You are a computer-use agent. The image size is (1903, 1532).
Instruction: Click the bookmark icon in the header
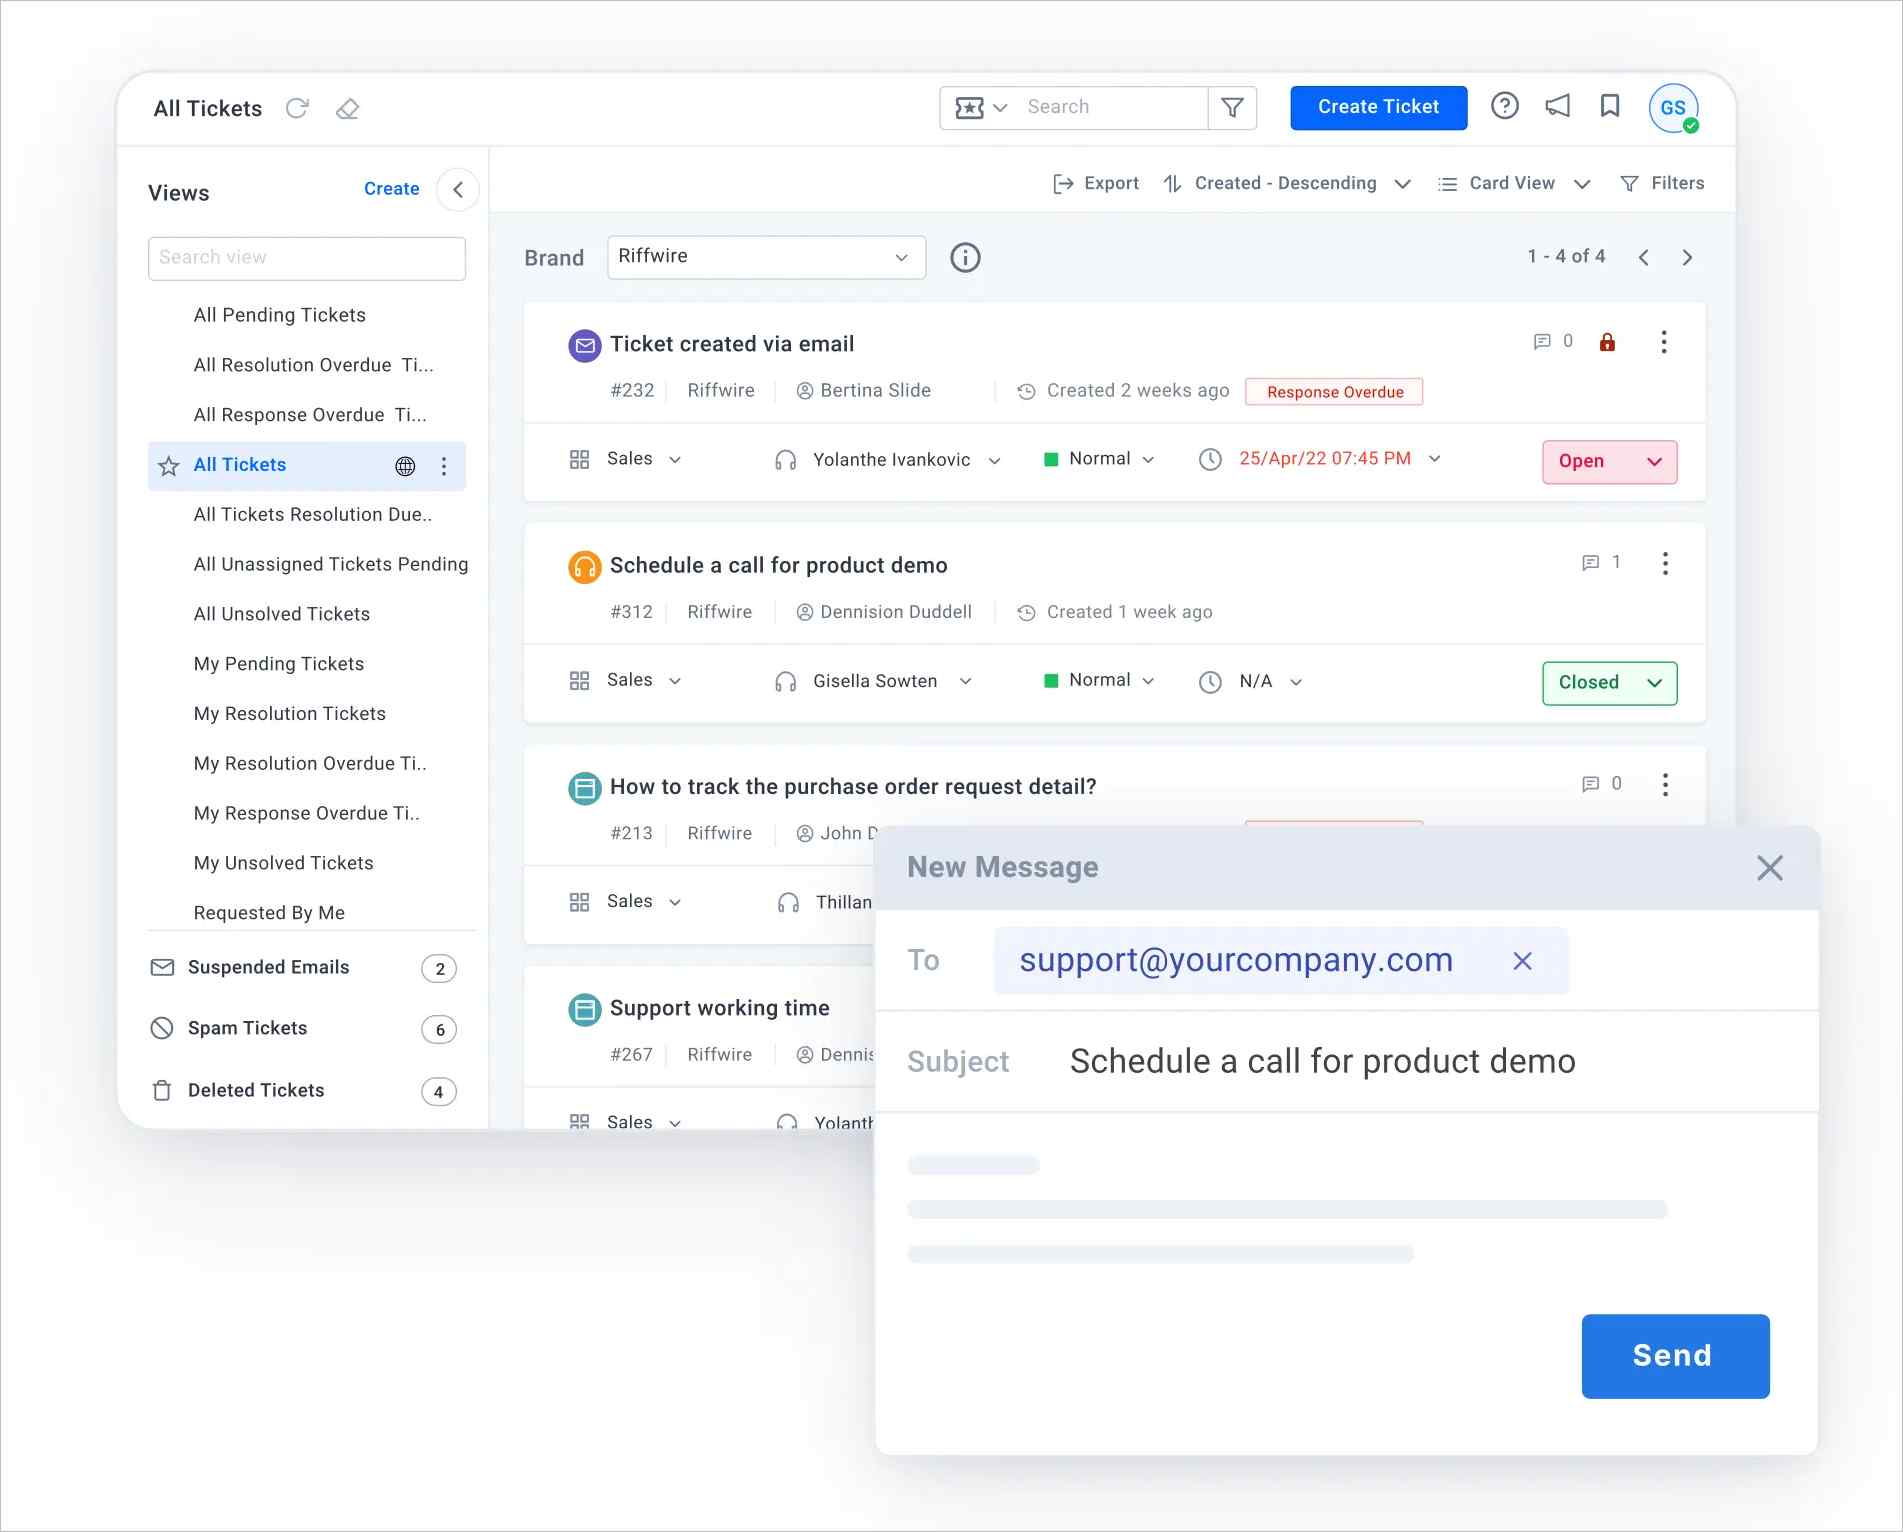pyautogui.click(x=1610, y=106)
